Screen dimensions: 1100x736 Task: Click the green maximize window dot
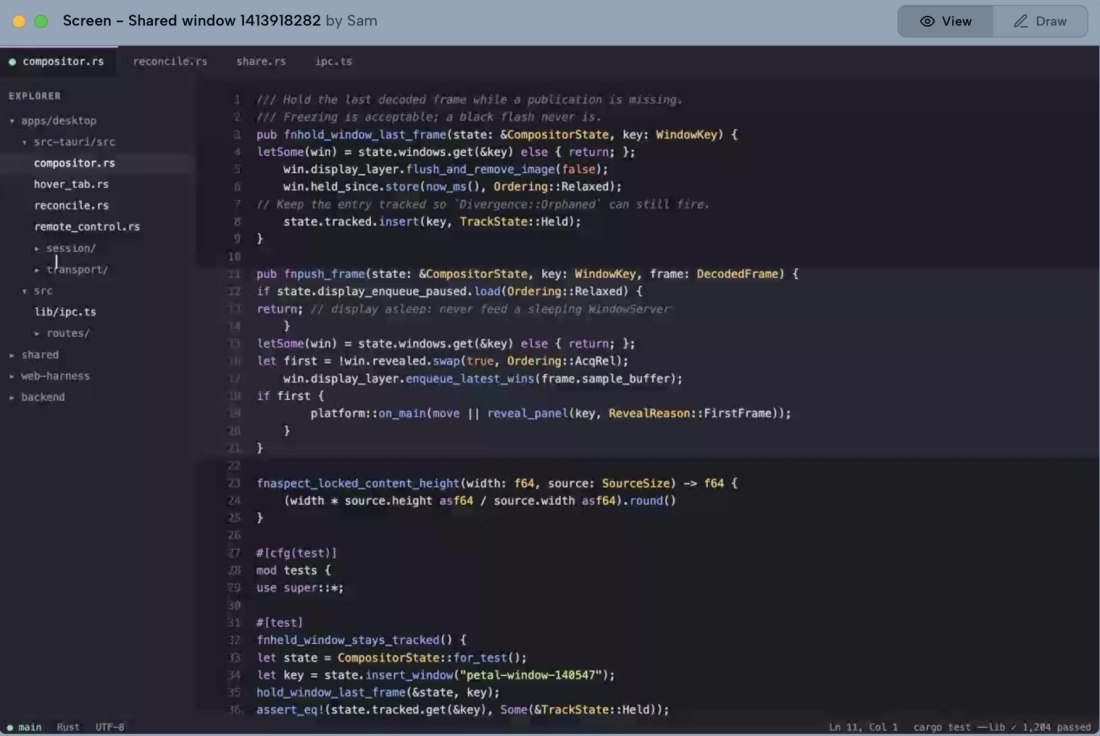(41, 21)
